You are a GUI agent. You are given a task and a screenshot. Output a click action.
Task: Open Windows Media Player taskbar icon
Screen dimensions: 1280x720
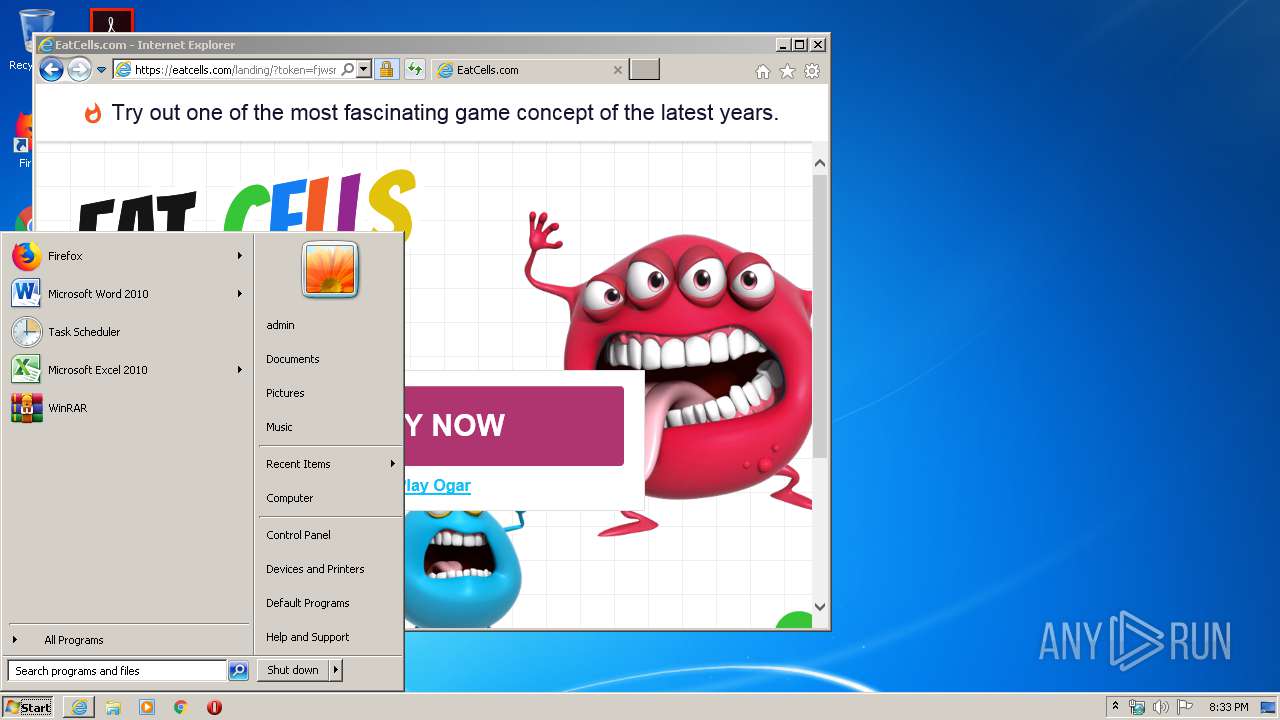pos(147,707)
